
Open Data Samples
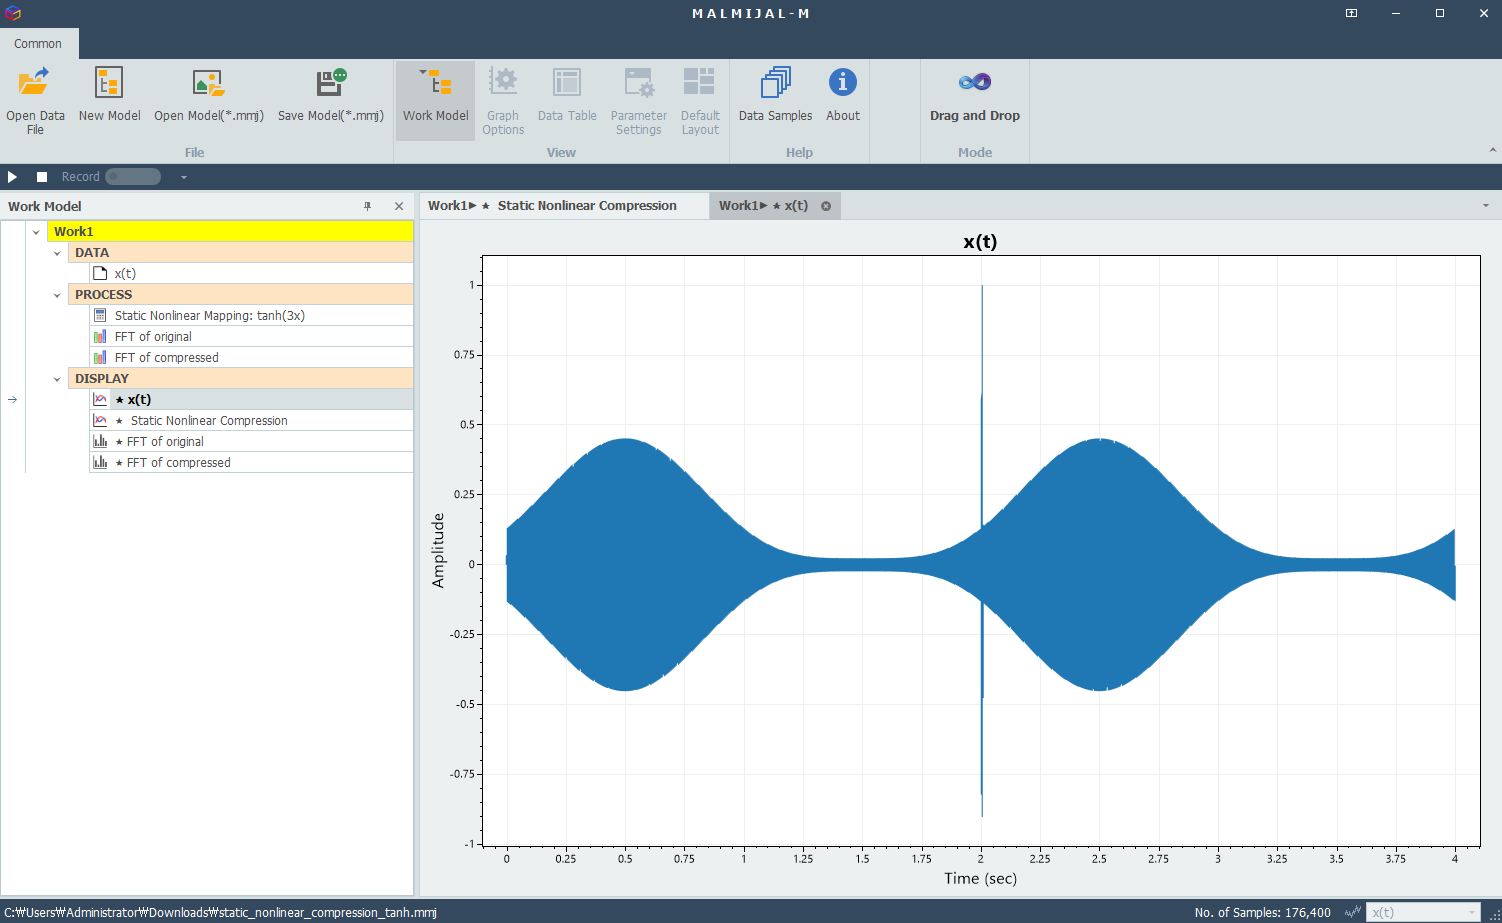point(775,95)
